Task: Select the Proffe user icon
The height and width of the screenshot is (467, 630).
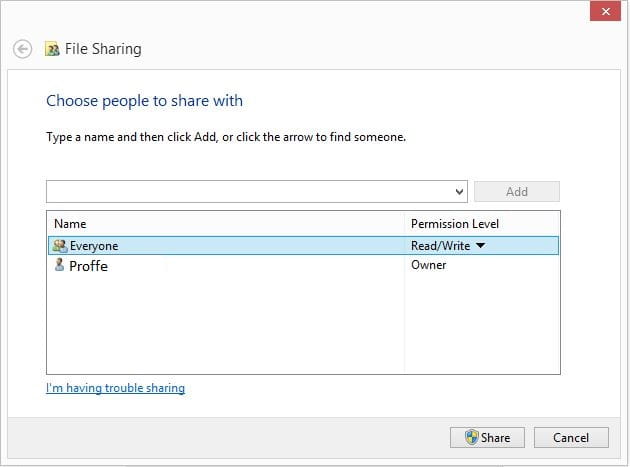Action: 59,265
